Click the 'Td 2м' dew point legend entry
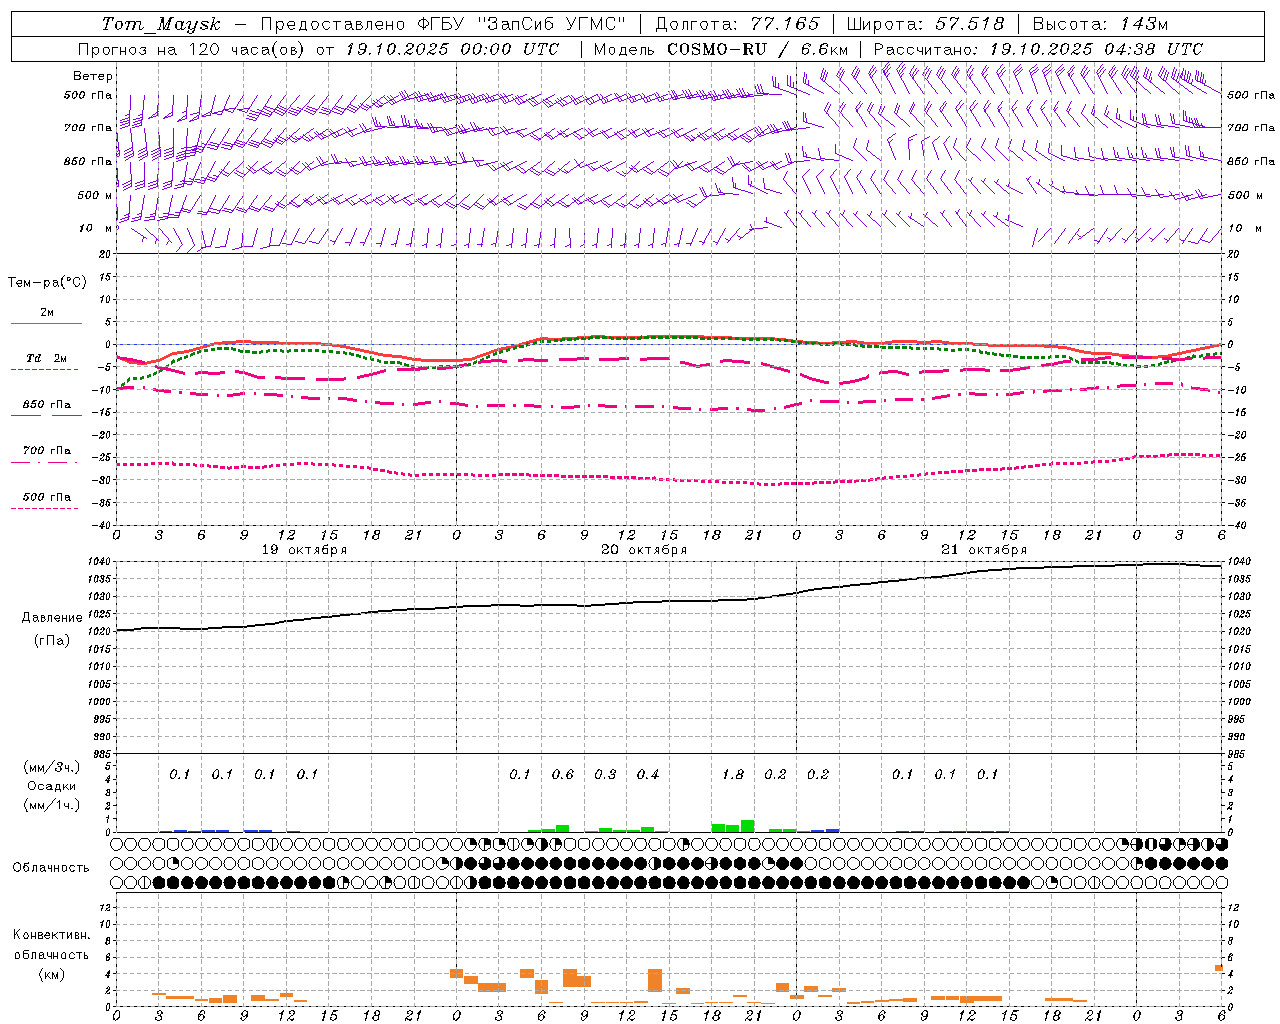1280x1024 pixels. coord(47,358)
